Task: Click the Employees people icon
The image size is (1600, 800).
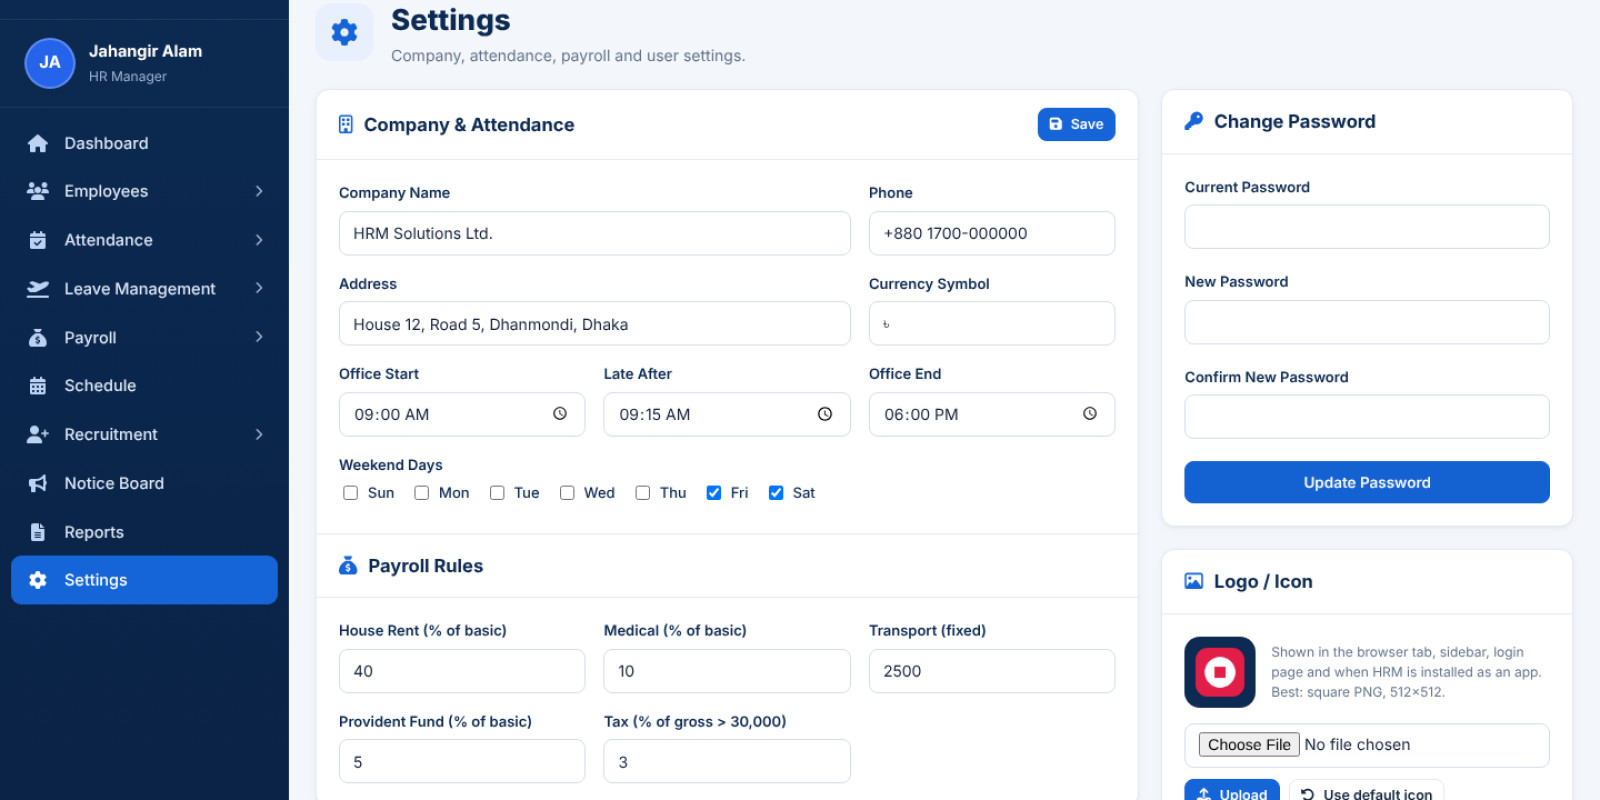Action: click(x=38, y=191)
